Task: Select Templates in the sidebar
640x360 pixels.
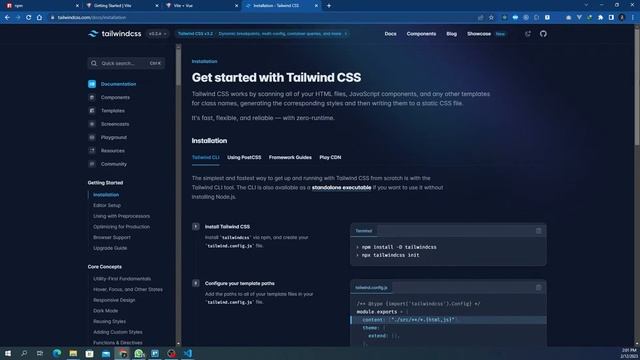Action: pyautogui.click(x=107, y=111)
